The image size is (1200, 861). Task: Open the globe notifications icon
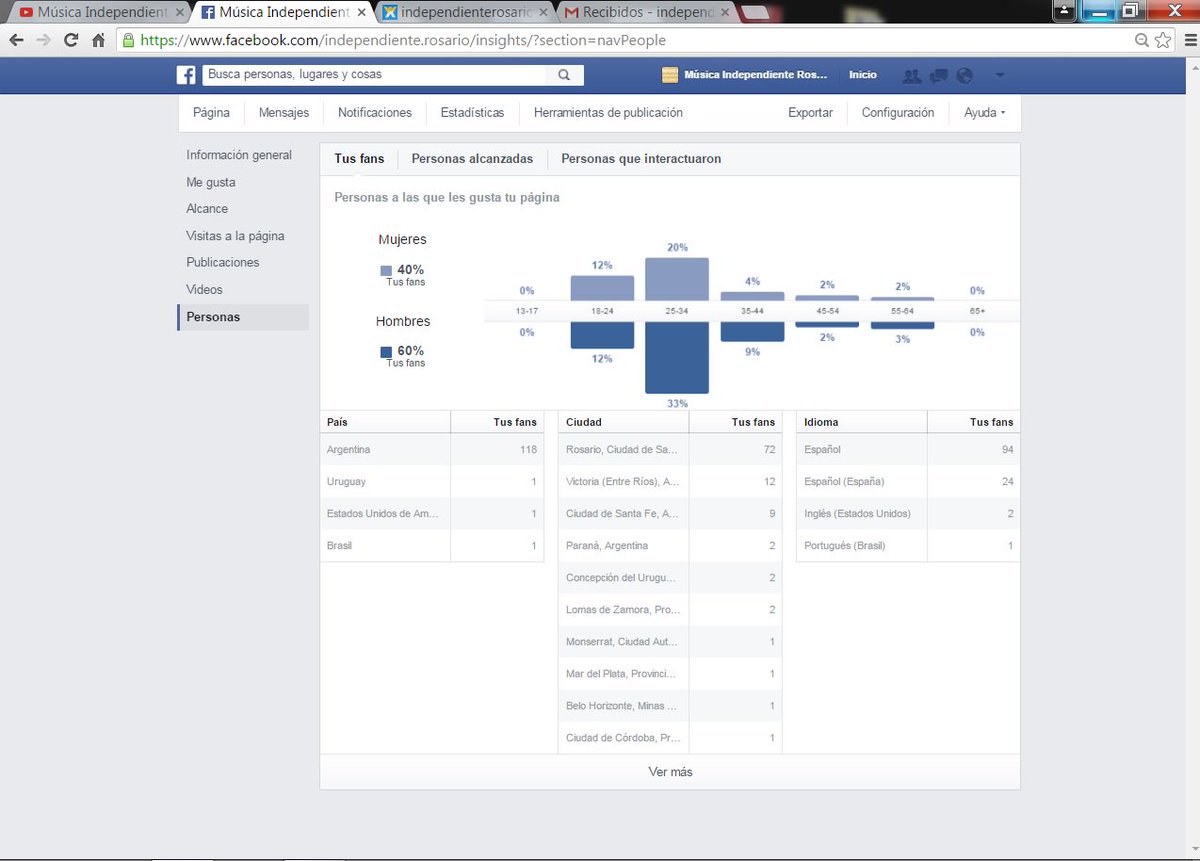[965, 75]
